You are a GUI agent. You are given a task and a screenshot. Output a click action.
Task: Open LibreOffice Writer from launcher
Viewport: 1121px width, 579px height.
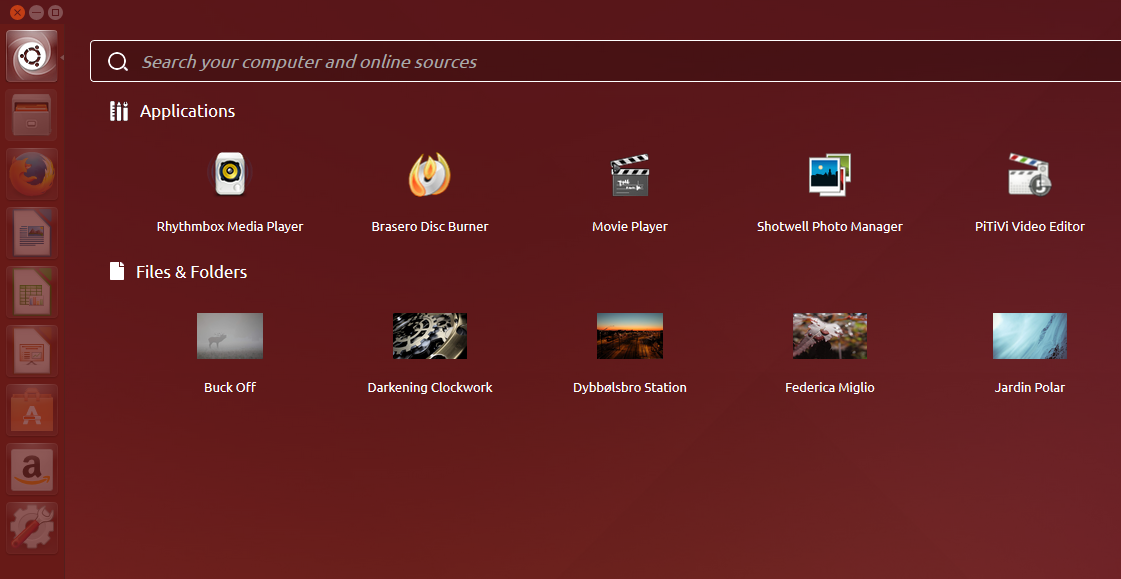pyautogui.click(x=33, y=233)
